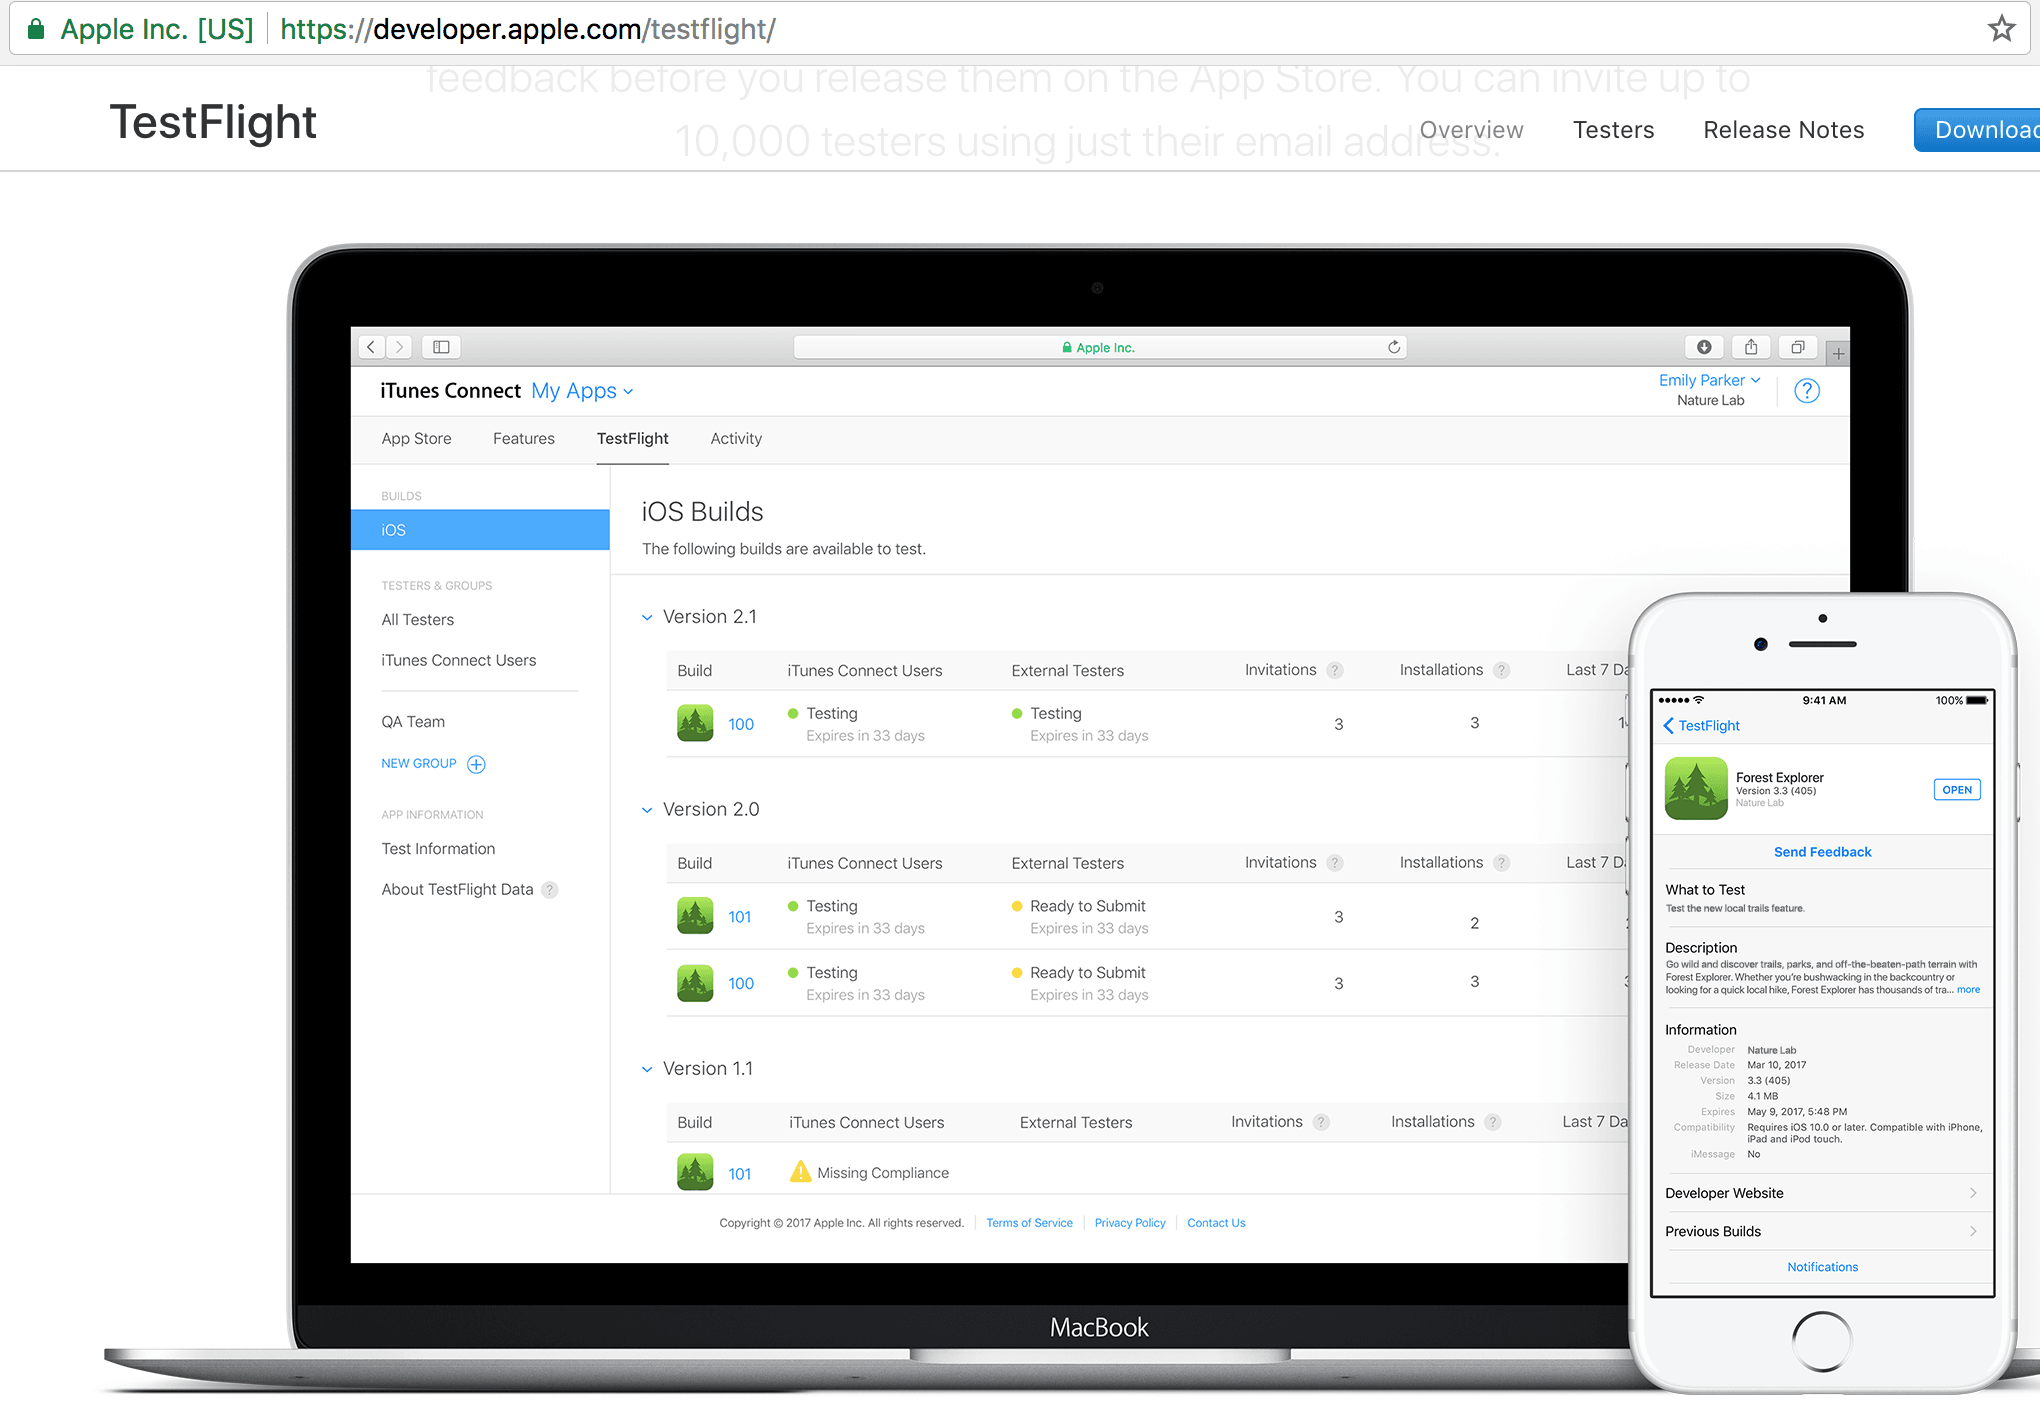Click the Version 2.0 Invitations help icon

(1335, 863)
